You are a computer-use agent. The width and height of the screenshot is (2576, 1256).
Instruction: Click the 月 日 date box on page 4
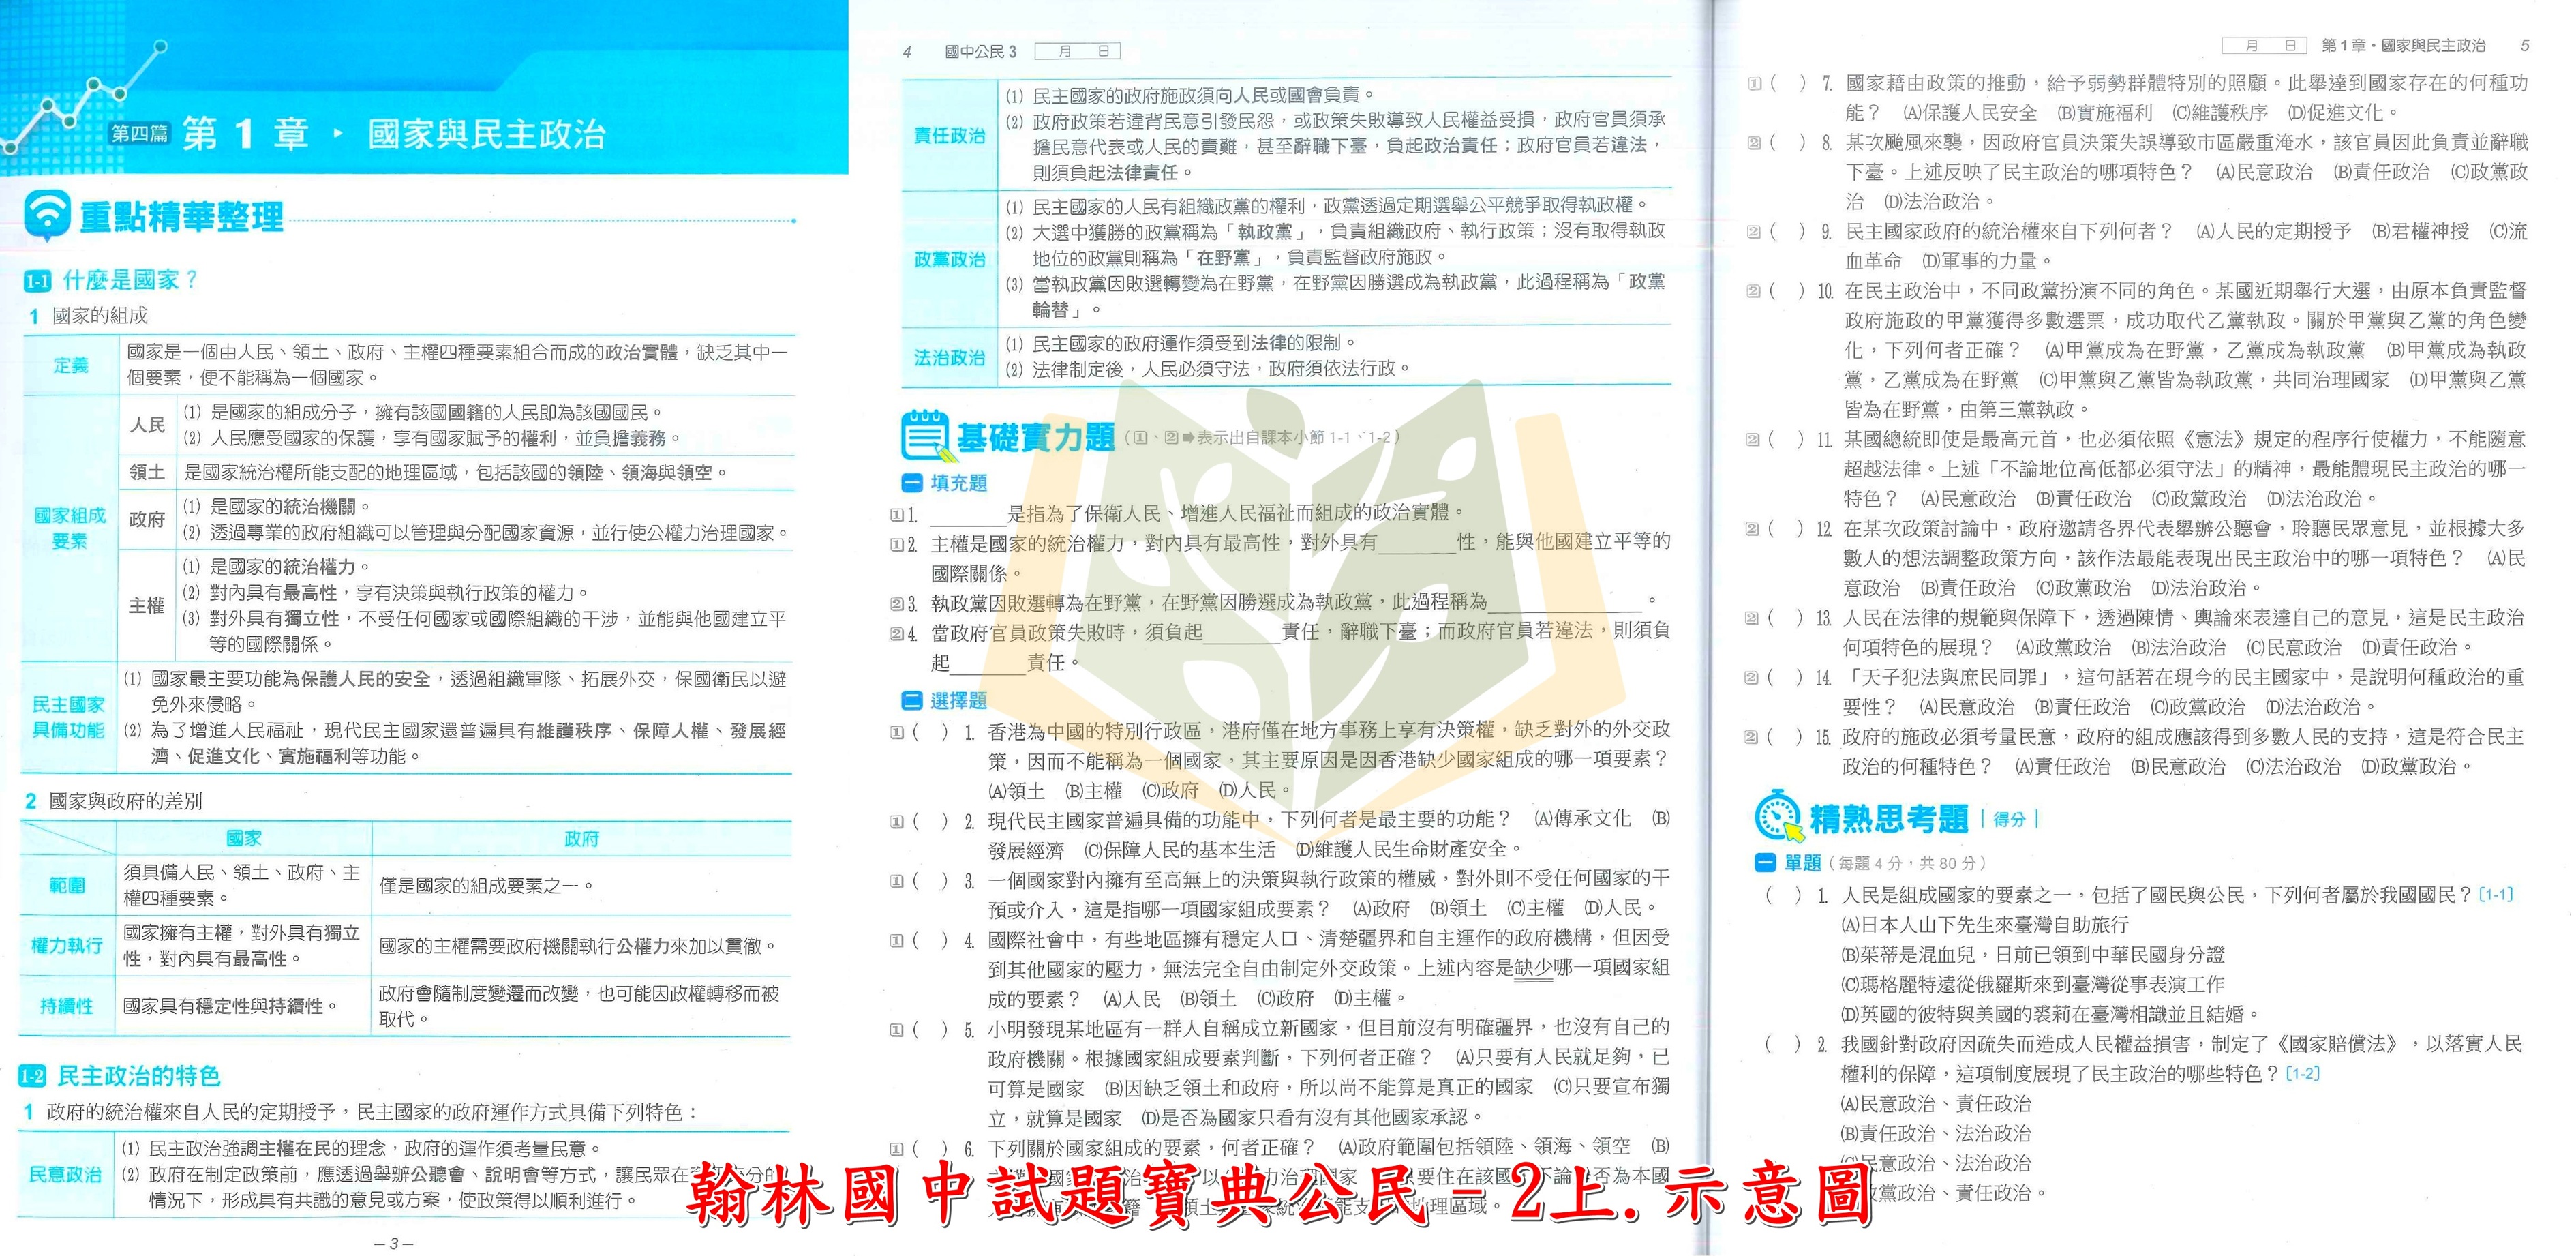pyautogui.click(x=1077, y=51)
